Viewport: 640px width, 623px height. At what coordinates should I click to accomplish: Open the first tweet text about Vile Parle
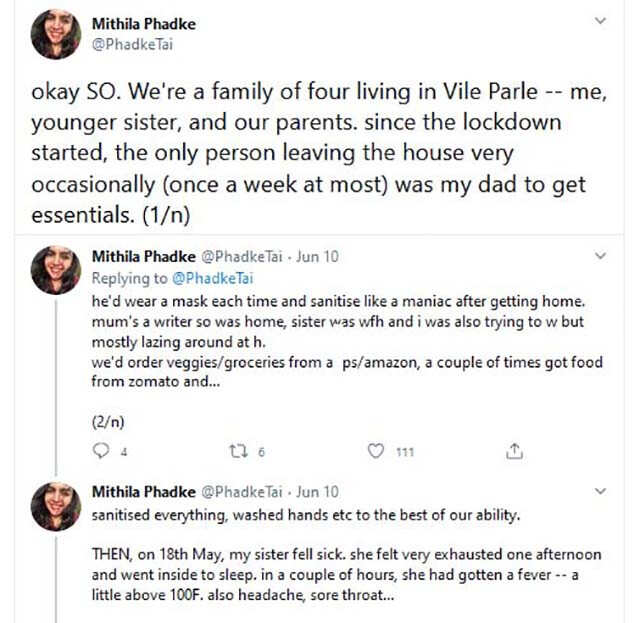[318, 153]
